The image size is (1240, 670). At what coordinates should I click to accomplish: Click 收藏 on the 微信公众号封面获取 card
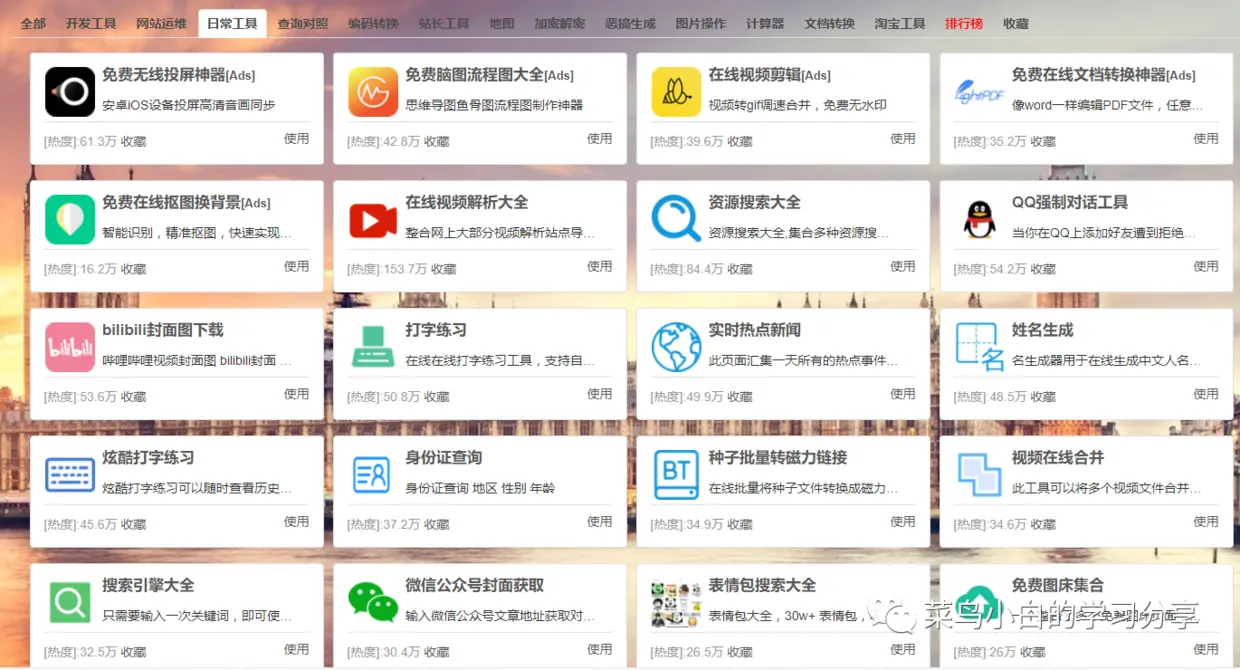[437, 652]
